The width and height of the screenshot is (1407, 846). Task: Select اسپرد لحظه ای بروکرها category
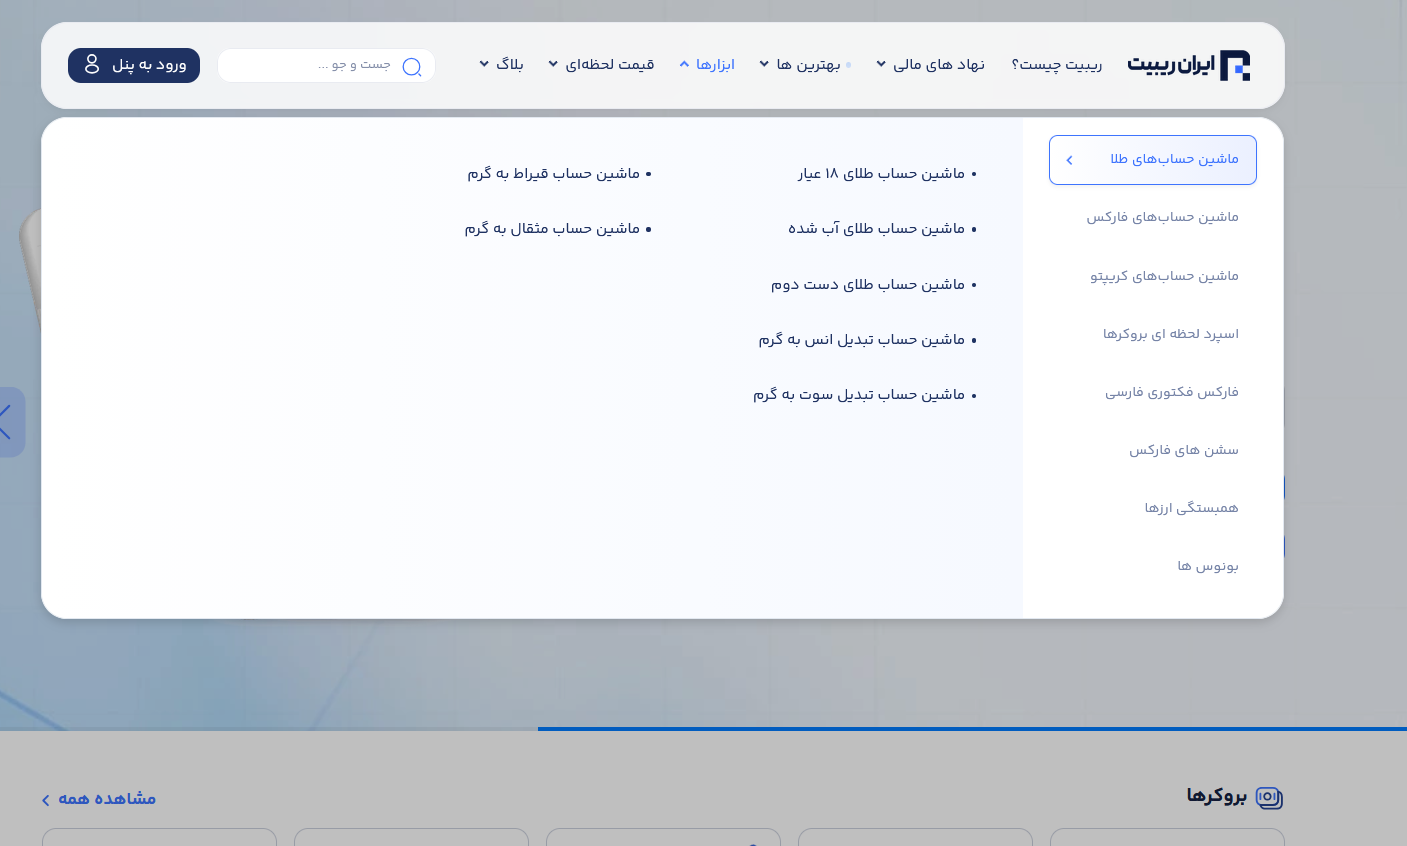1171,334
